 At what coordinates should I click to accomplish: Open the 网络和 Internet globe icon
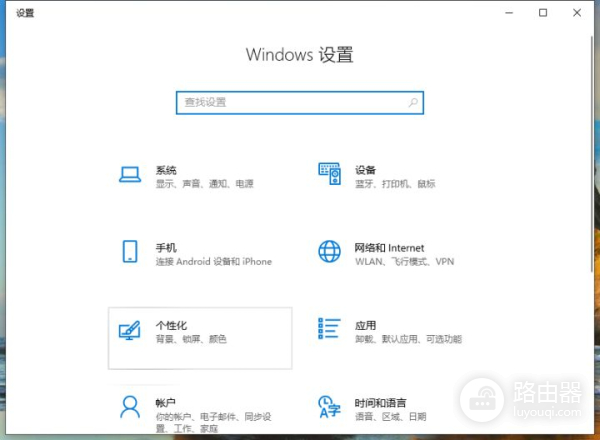[329, 251]
